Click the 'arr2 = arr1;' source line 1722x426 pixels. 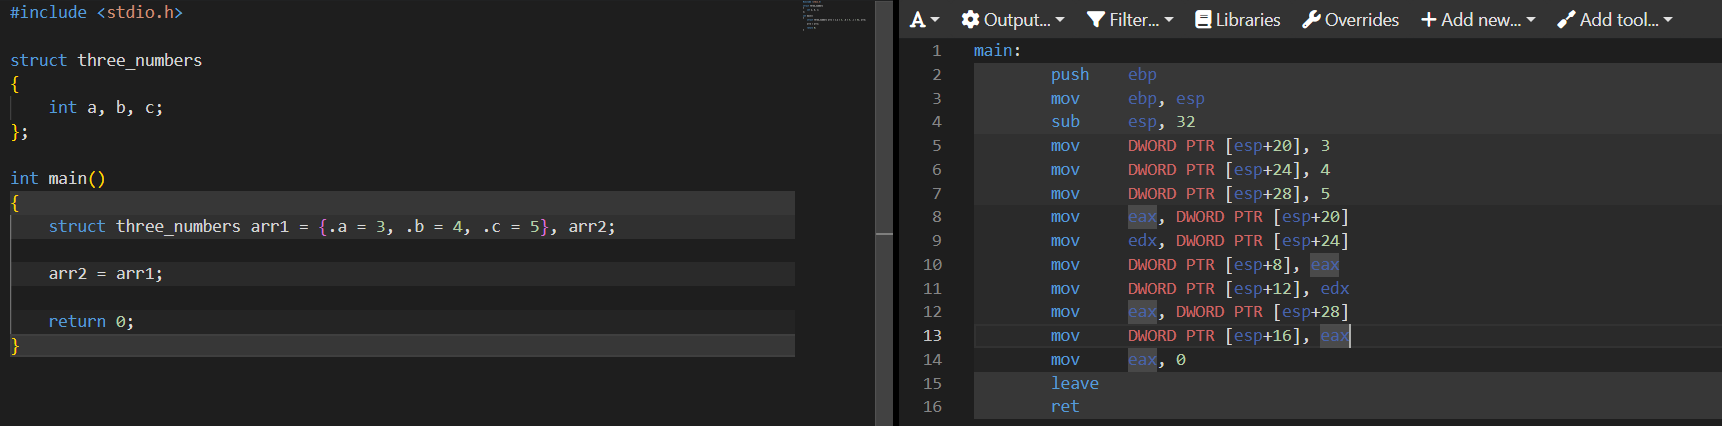105,274
